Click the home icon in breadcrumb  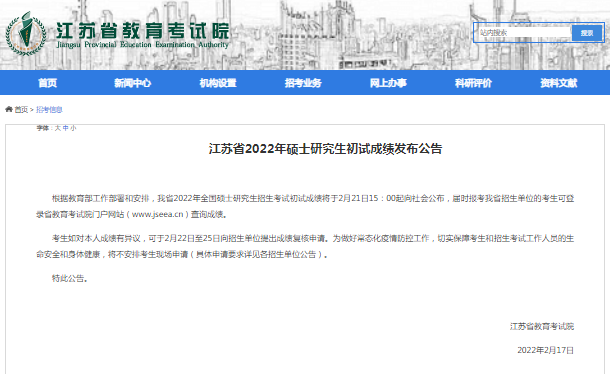[x=9, y=109]
